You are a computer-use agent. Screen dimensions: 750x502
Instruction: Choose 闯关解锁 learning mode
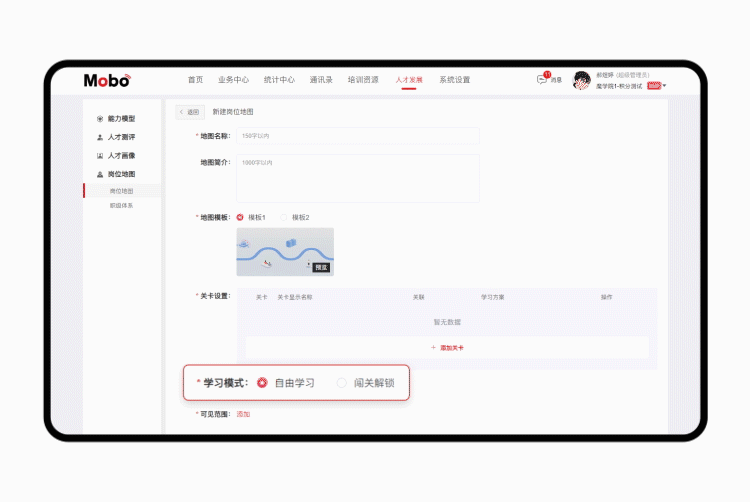[342, 382]
